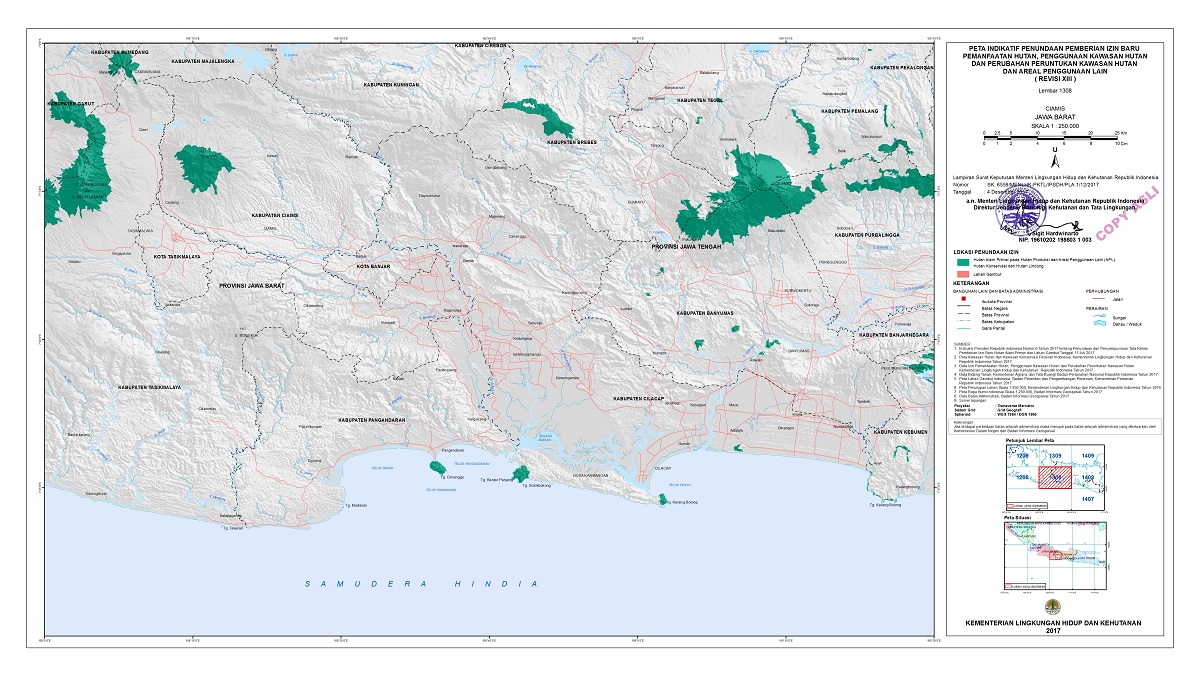This screenshot has height=677, width=1200.
Task: Click the 'KABUPATEN KEBUMEN' map label
Action: coord(900,432)
